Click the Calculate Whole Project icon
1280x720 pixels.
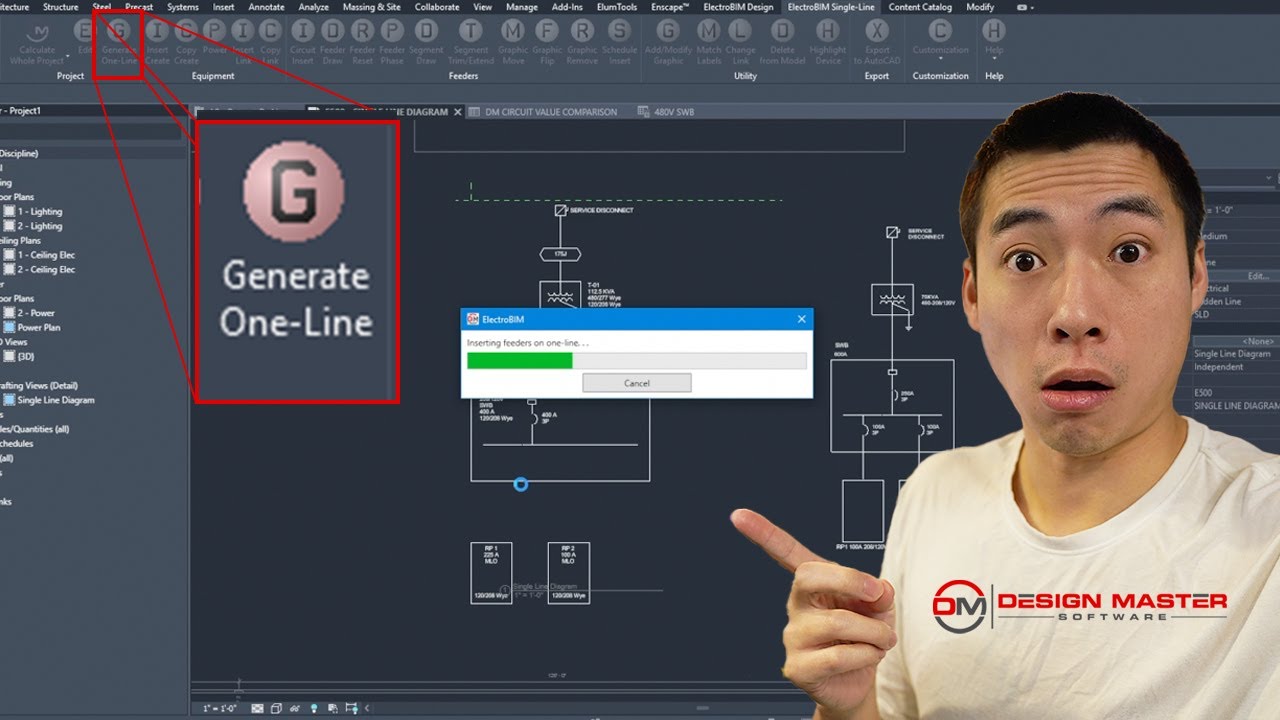pos(37,32)
